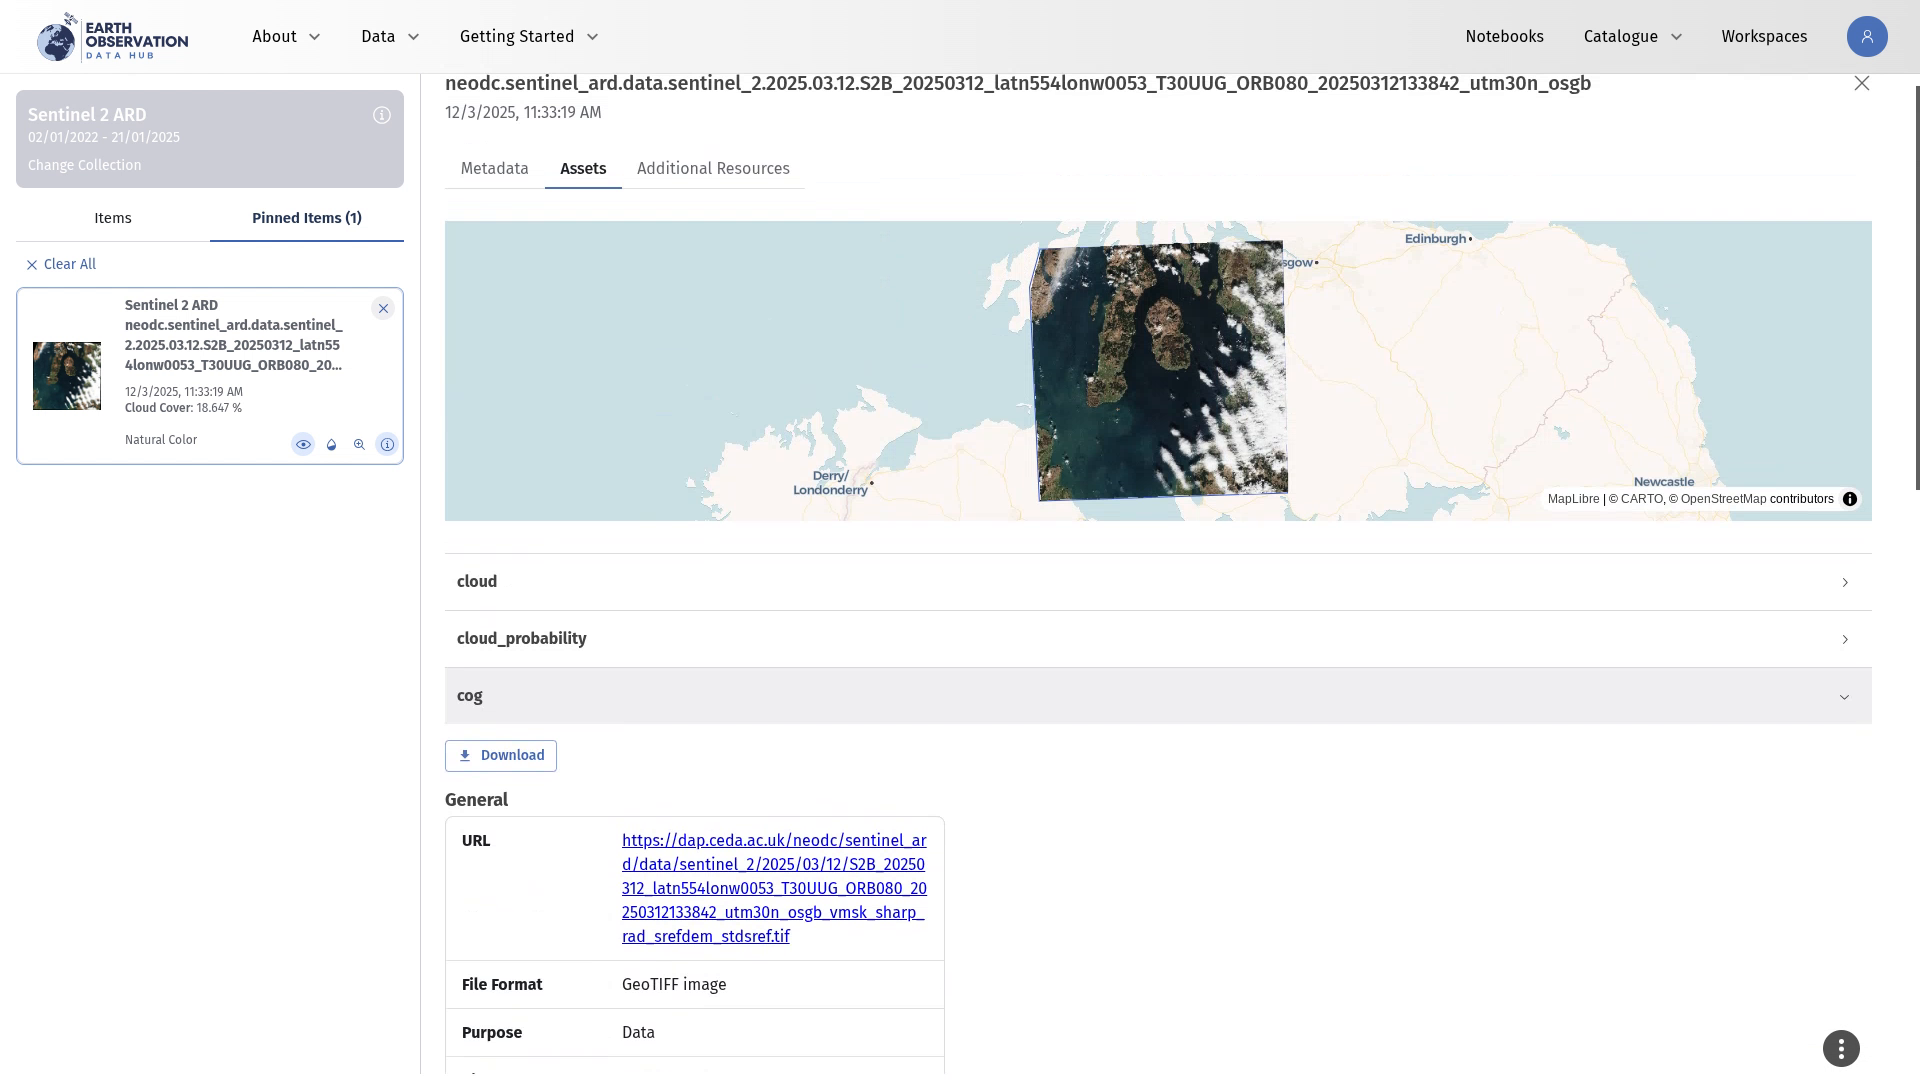Open the opacity droplet control on pinned item
The image size is (1920, 1080).
[x=331, y=445]
